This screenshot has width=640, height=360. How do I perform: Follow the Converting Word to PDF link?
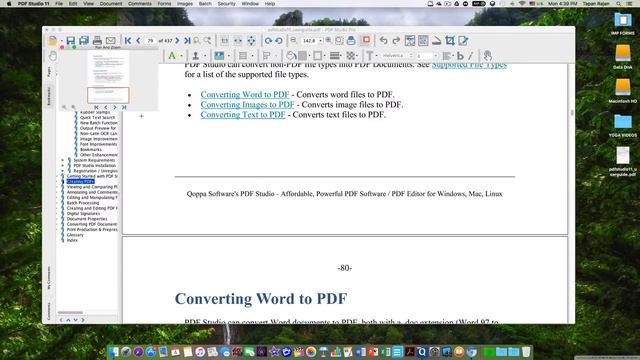pos(244,94)
